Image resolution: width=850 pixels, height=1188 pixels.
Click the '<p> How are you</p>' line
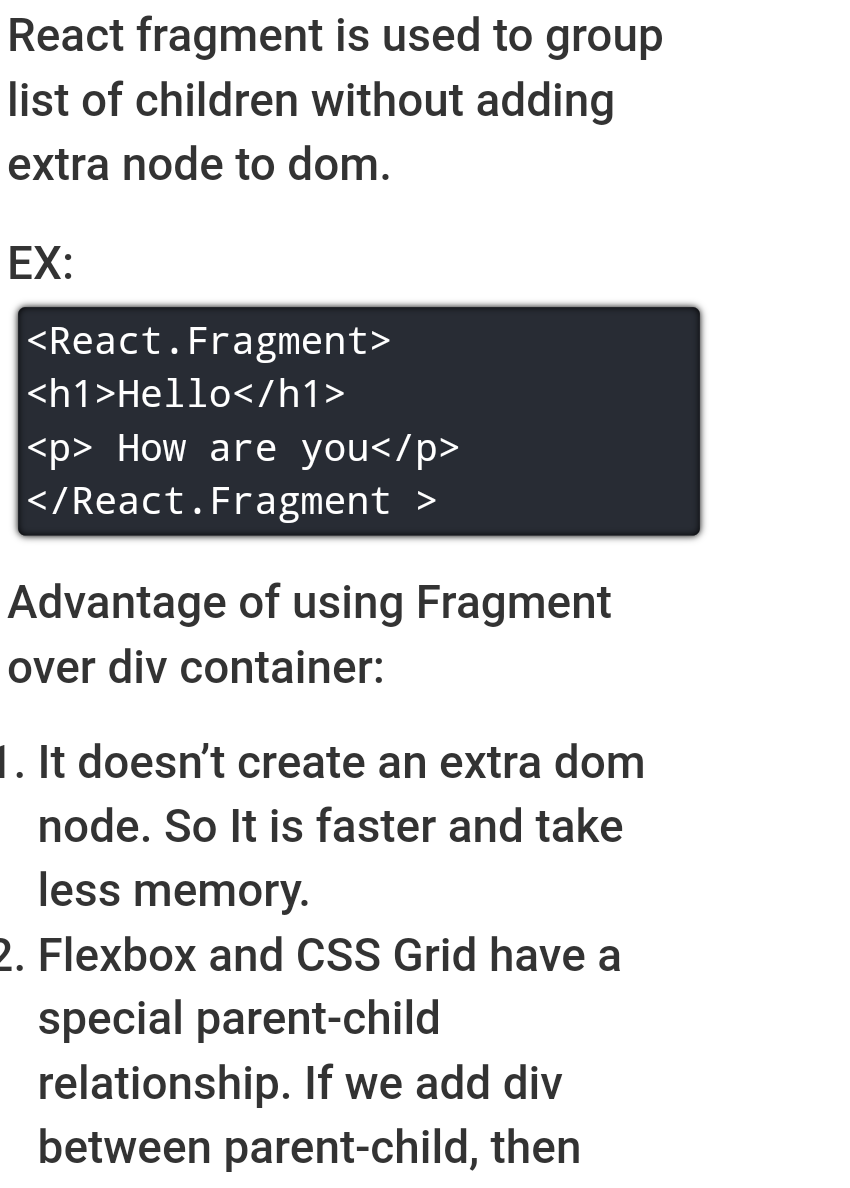click(x=242, y=448)
